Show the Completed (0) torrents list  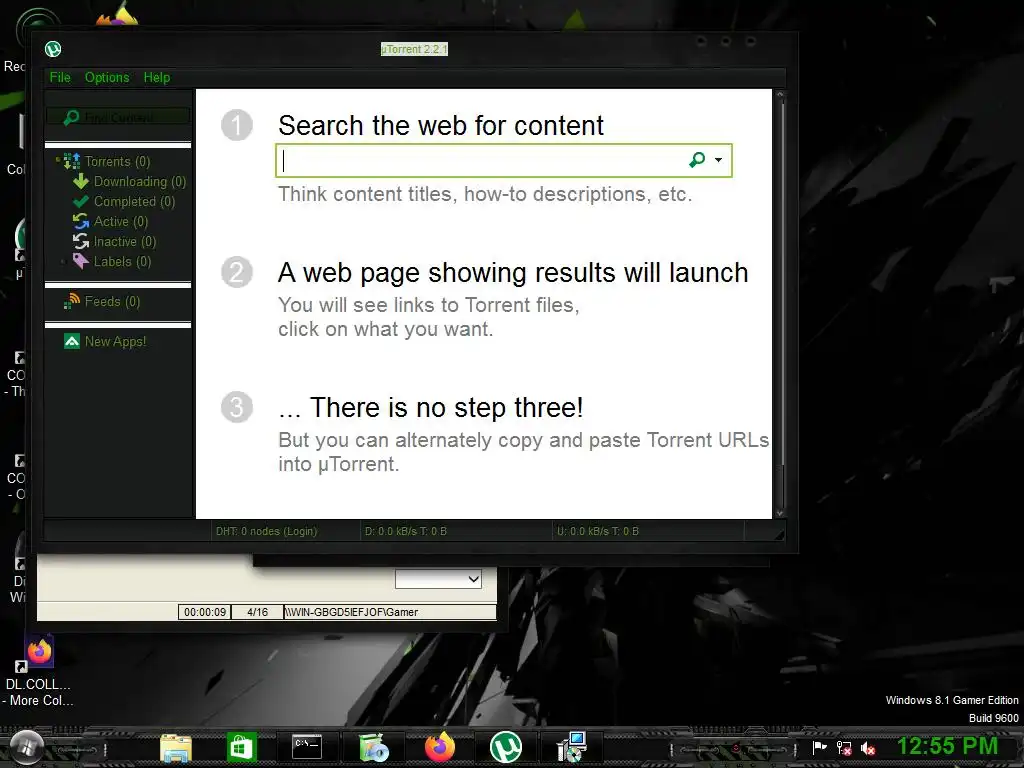(x=135, y=202)
